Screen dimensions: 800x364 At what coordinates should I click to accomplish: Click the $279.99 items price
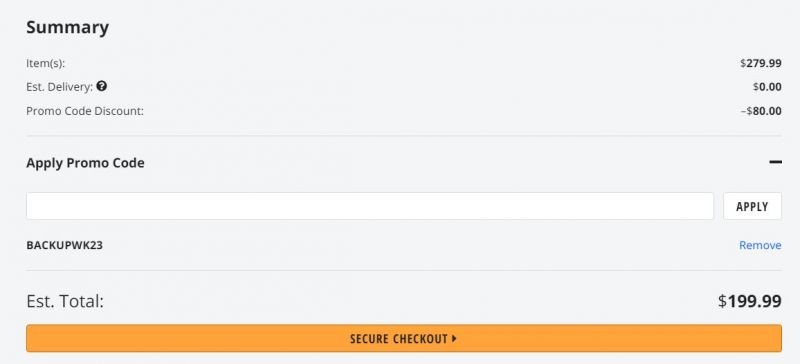tap(761, 63)
